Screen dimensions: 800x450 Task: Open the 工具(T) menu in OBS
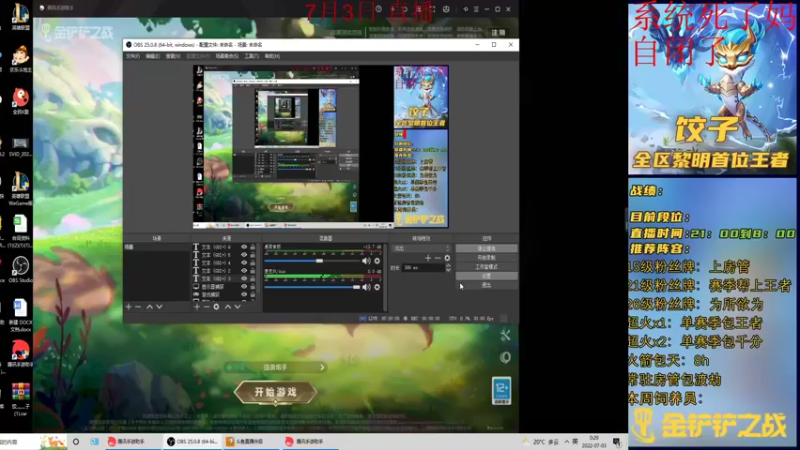pos(252,56)
